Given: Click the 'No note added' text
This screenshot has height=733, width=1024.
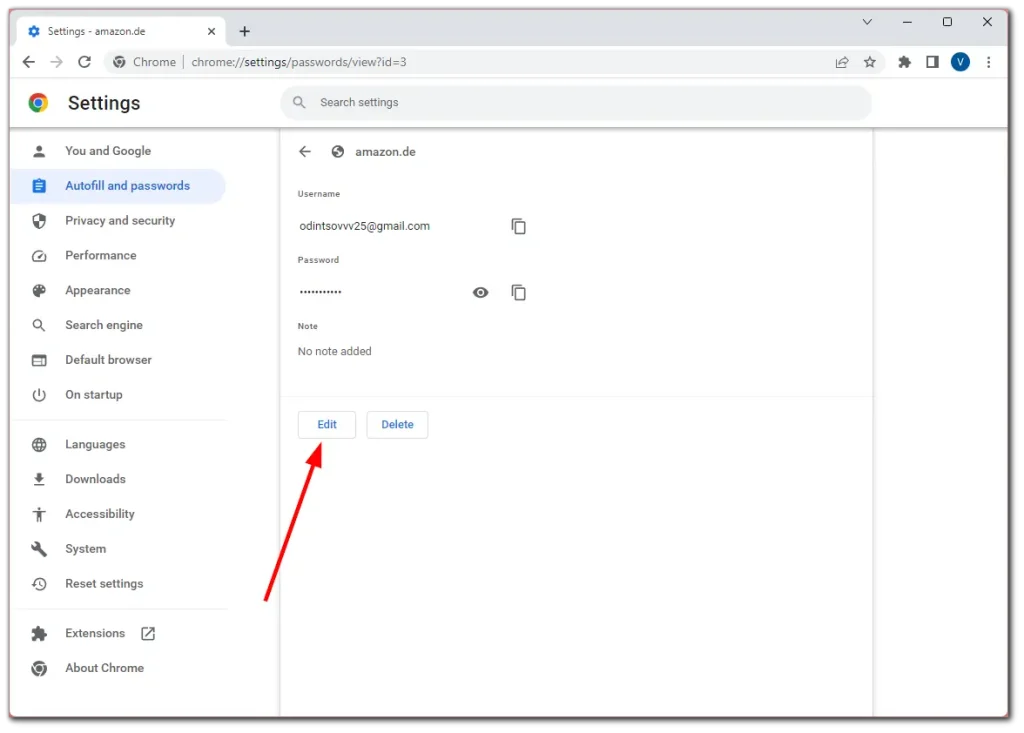Looking at the screenshot, I should coord(334,351).
